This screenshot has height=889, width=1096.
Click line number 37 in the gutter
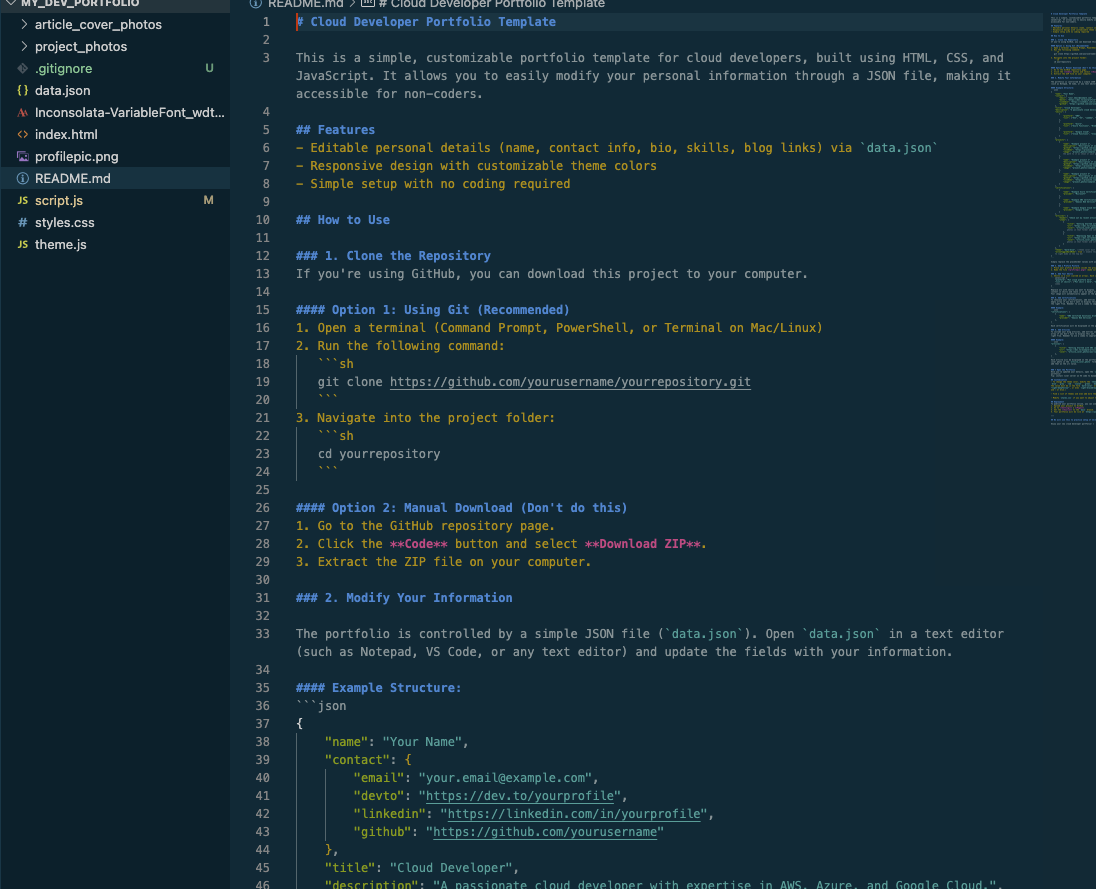[262, 724]
